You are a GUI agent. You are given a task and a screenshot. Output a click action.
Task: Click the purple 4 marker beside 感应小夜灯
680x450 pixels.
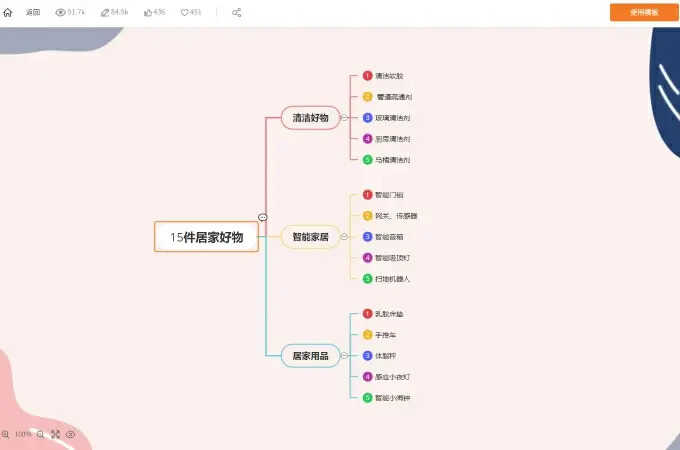367,377
